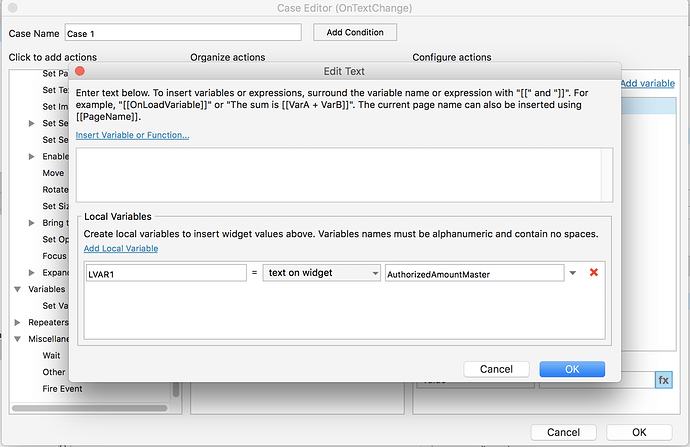
Task: Close the Edit Text dialog
Action: point(80,71)
